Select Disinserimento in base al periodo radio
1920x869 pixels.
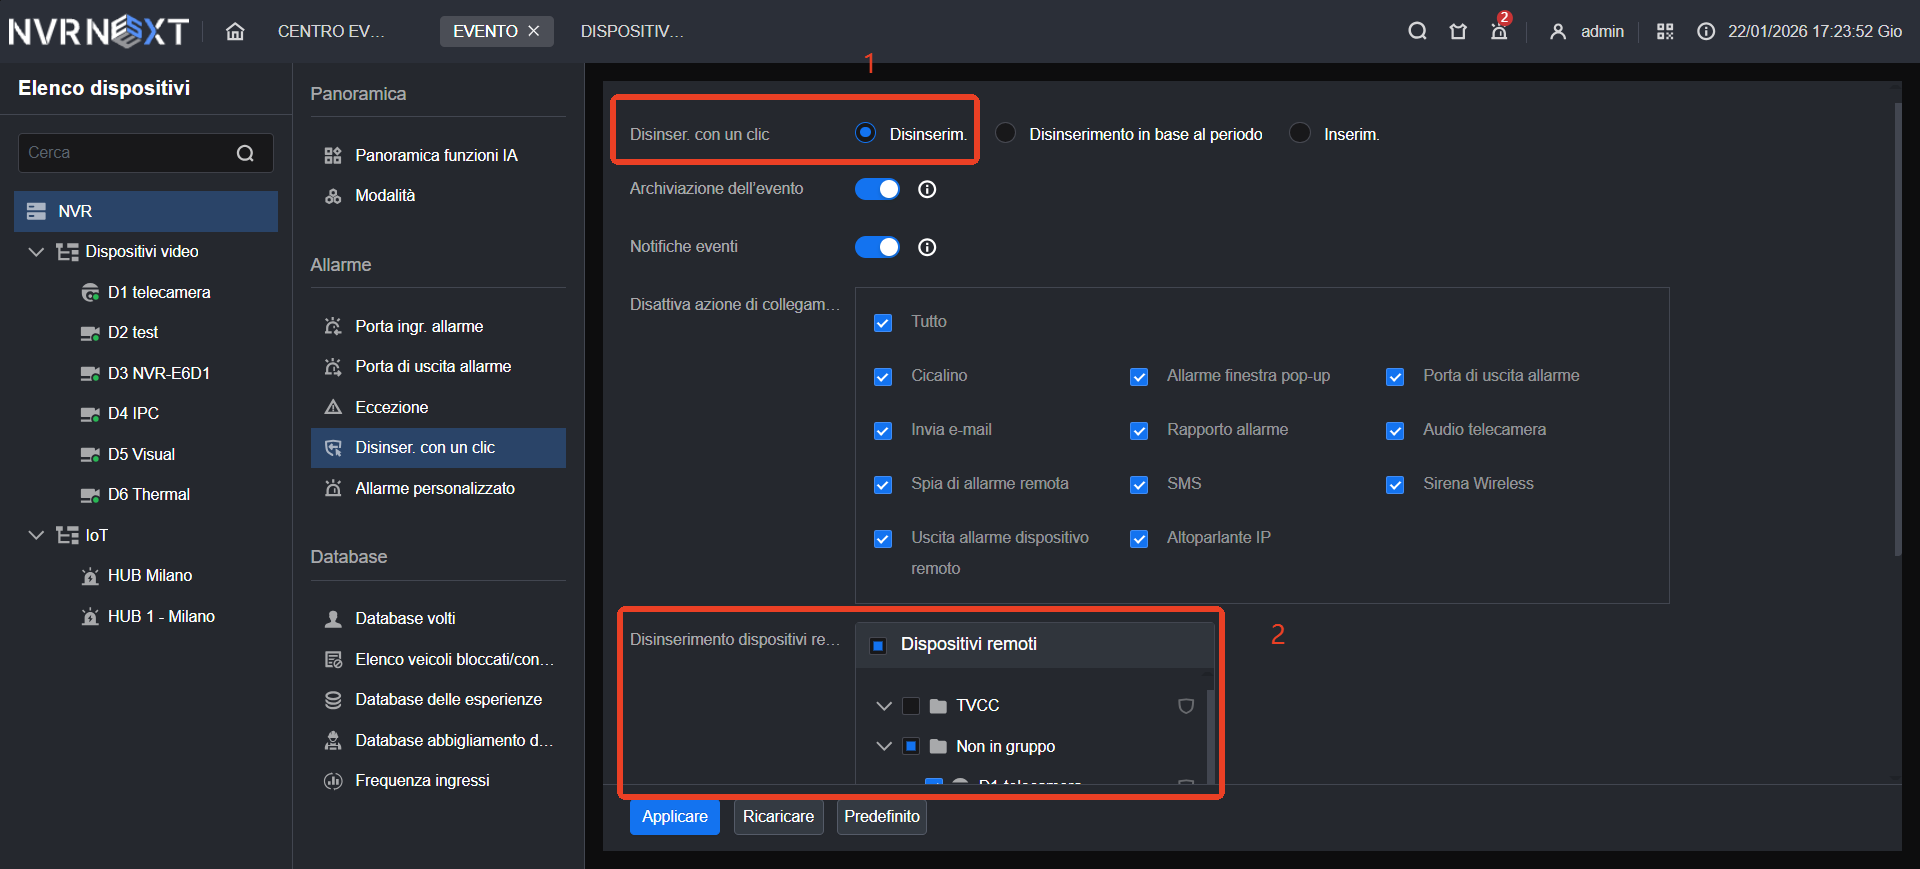[x=1006, y=133]
